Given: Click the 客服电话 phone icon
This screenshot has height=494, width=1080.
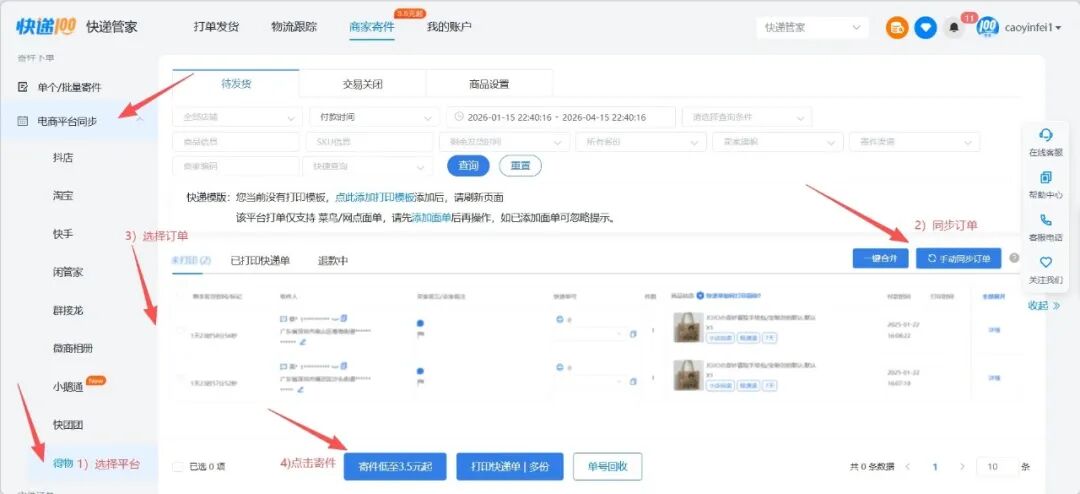Looking at the screenshot, I should (1046, 220).
